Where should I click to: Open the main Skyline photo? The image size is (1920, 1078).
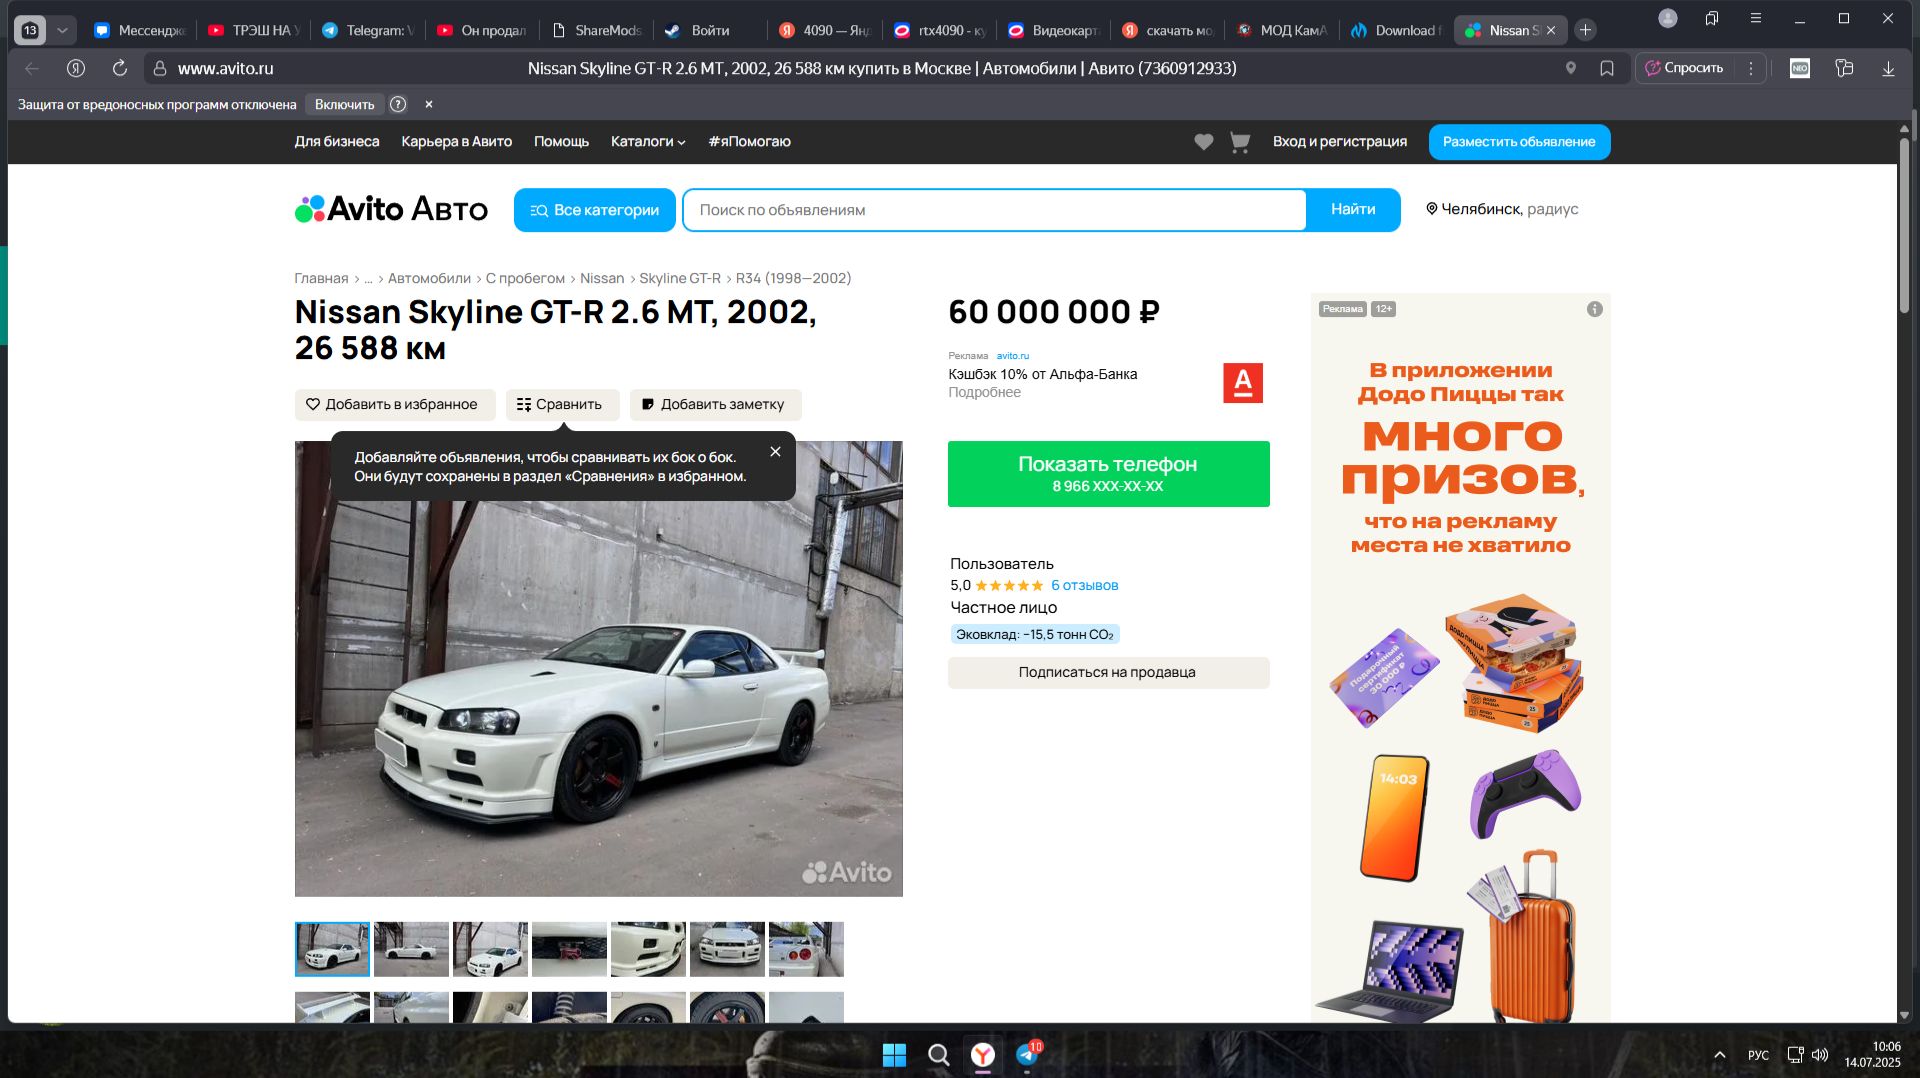(x=598, y=669)
